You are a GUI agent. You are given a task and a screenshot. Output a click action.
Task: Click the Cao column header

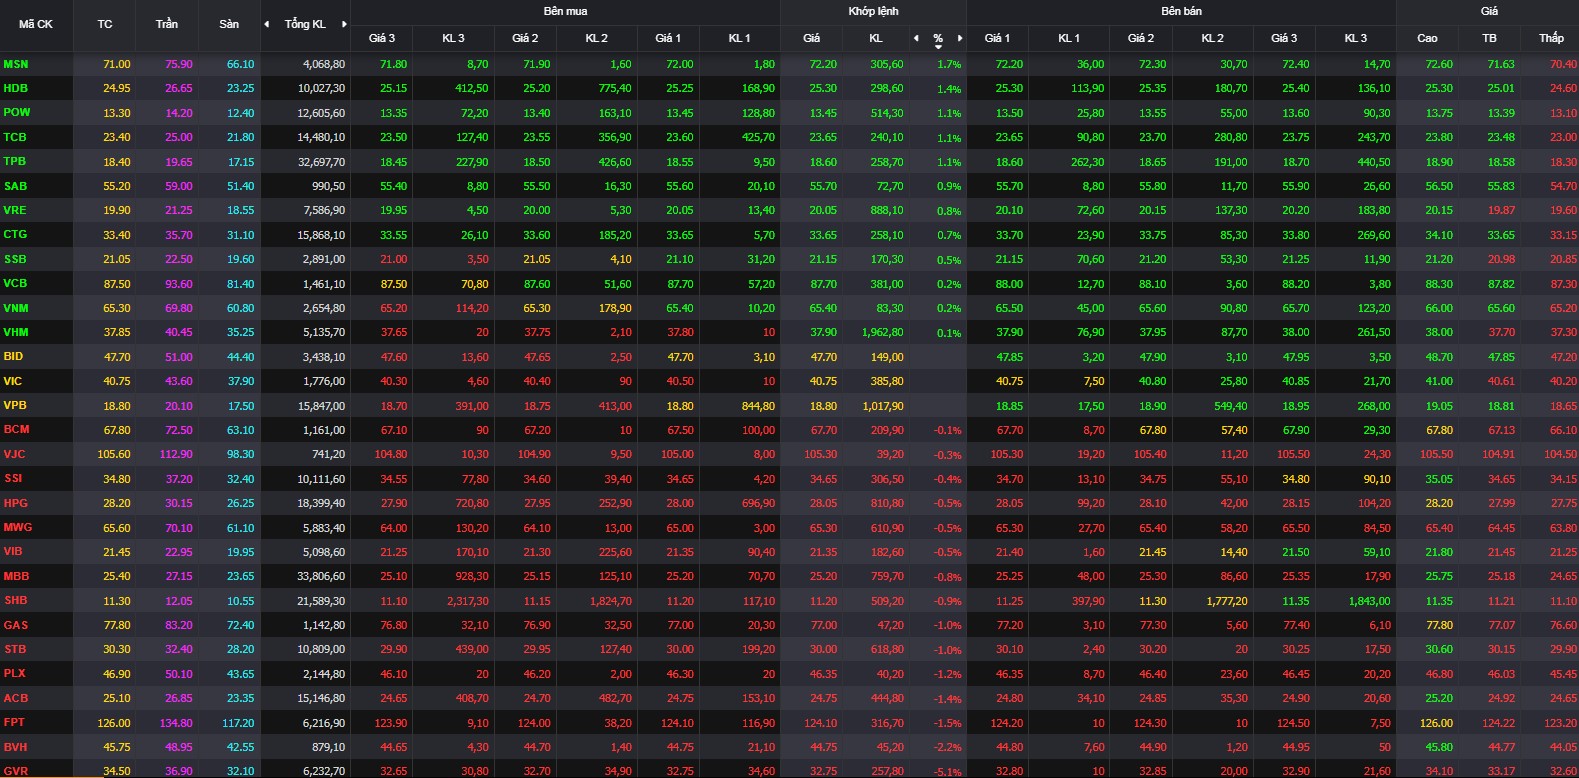(1427, 38)
